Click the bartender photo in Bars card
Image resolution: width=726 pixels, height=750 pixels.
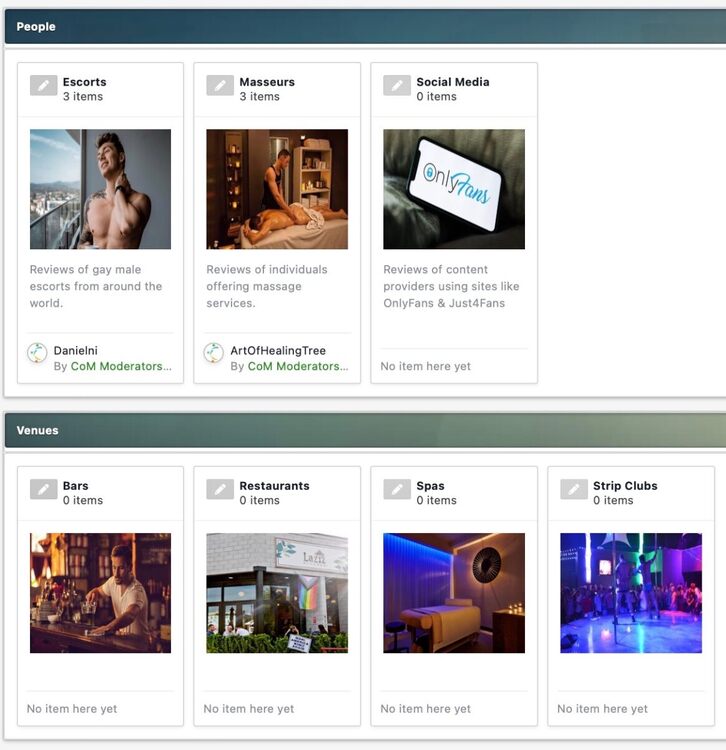tap(100, 592)
